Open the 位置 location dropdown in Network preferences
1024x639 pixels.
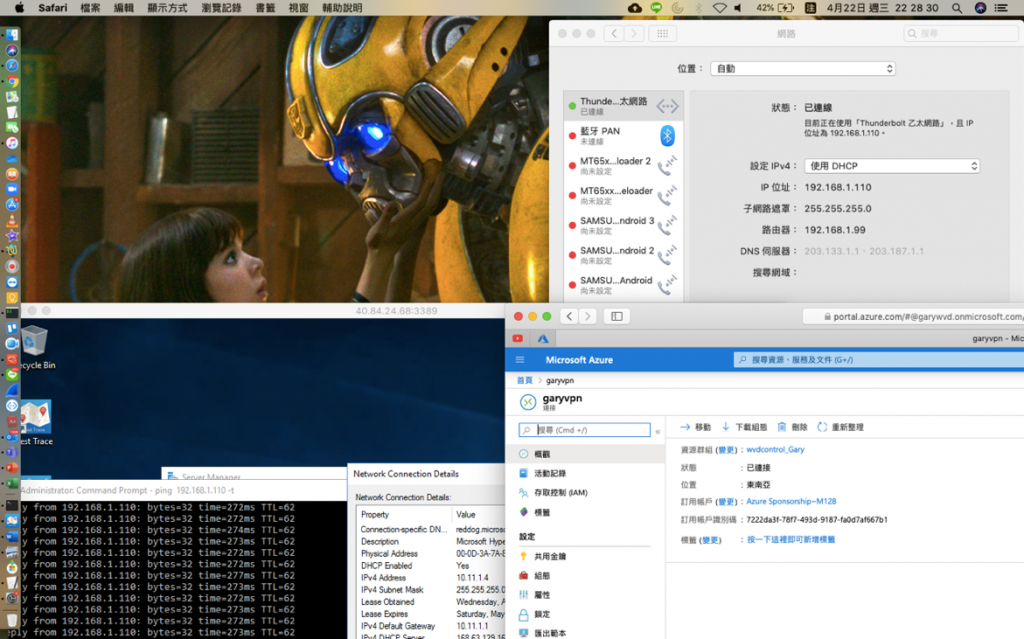click(x=803, y=69)
